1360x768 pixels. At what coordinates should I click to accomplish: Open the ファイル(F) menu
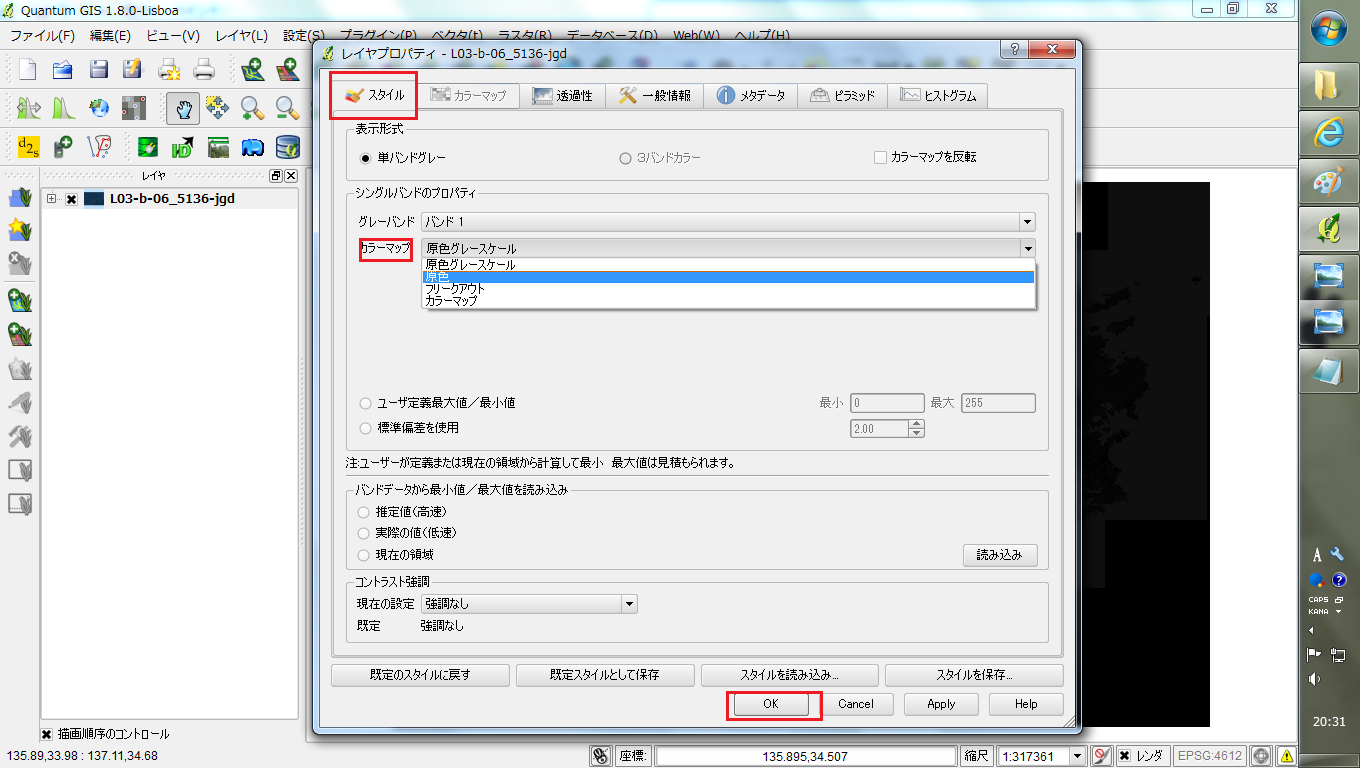coord(42,35)
